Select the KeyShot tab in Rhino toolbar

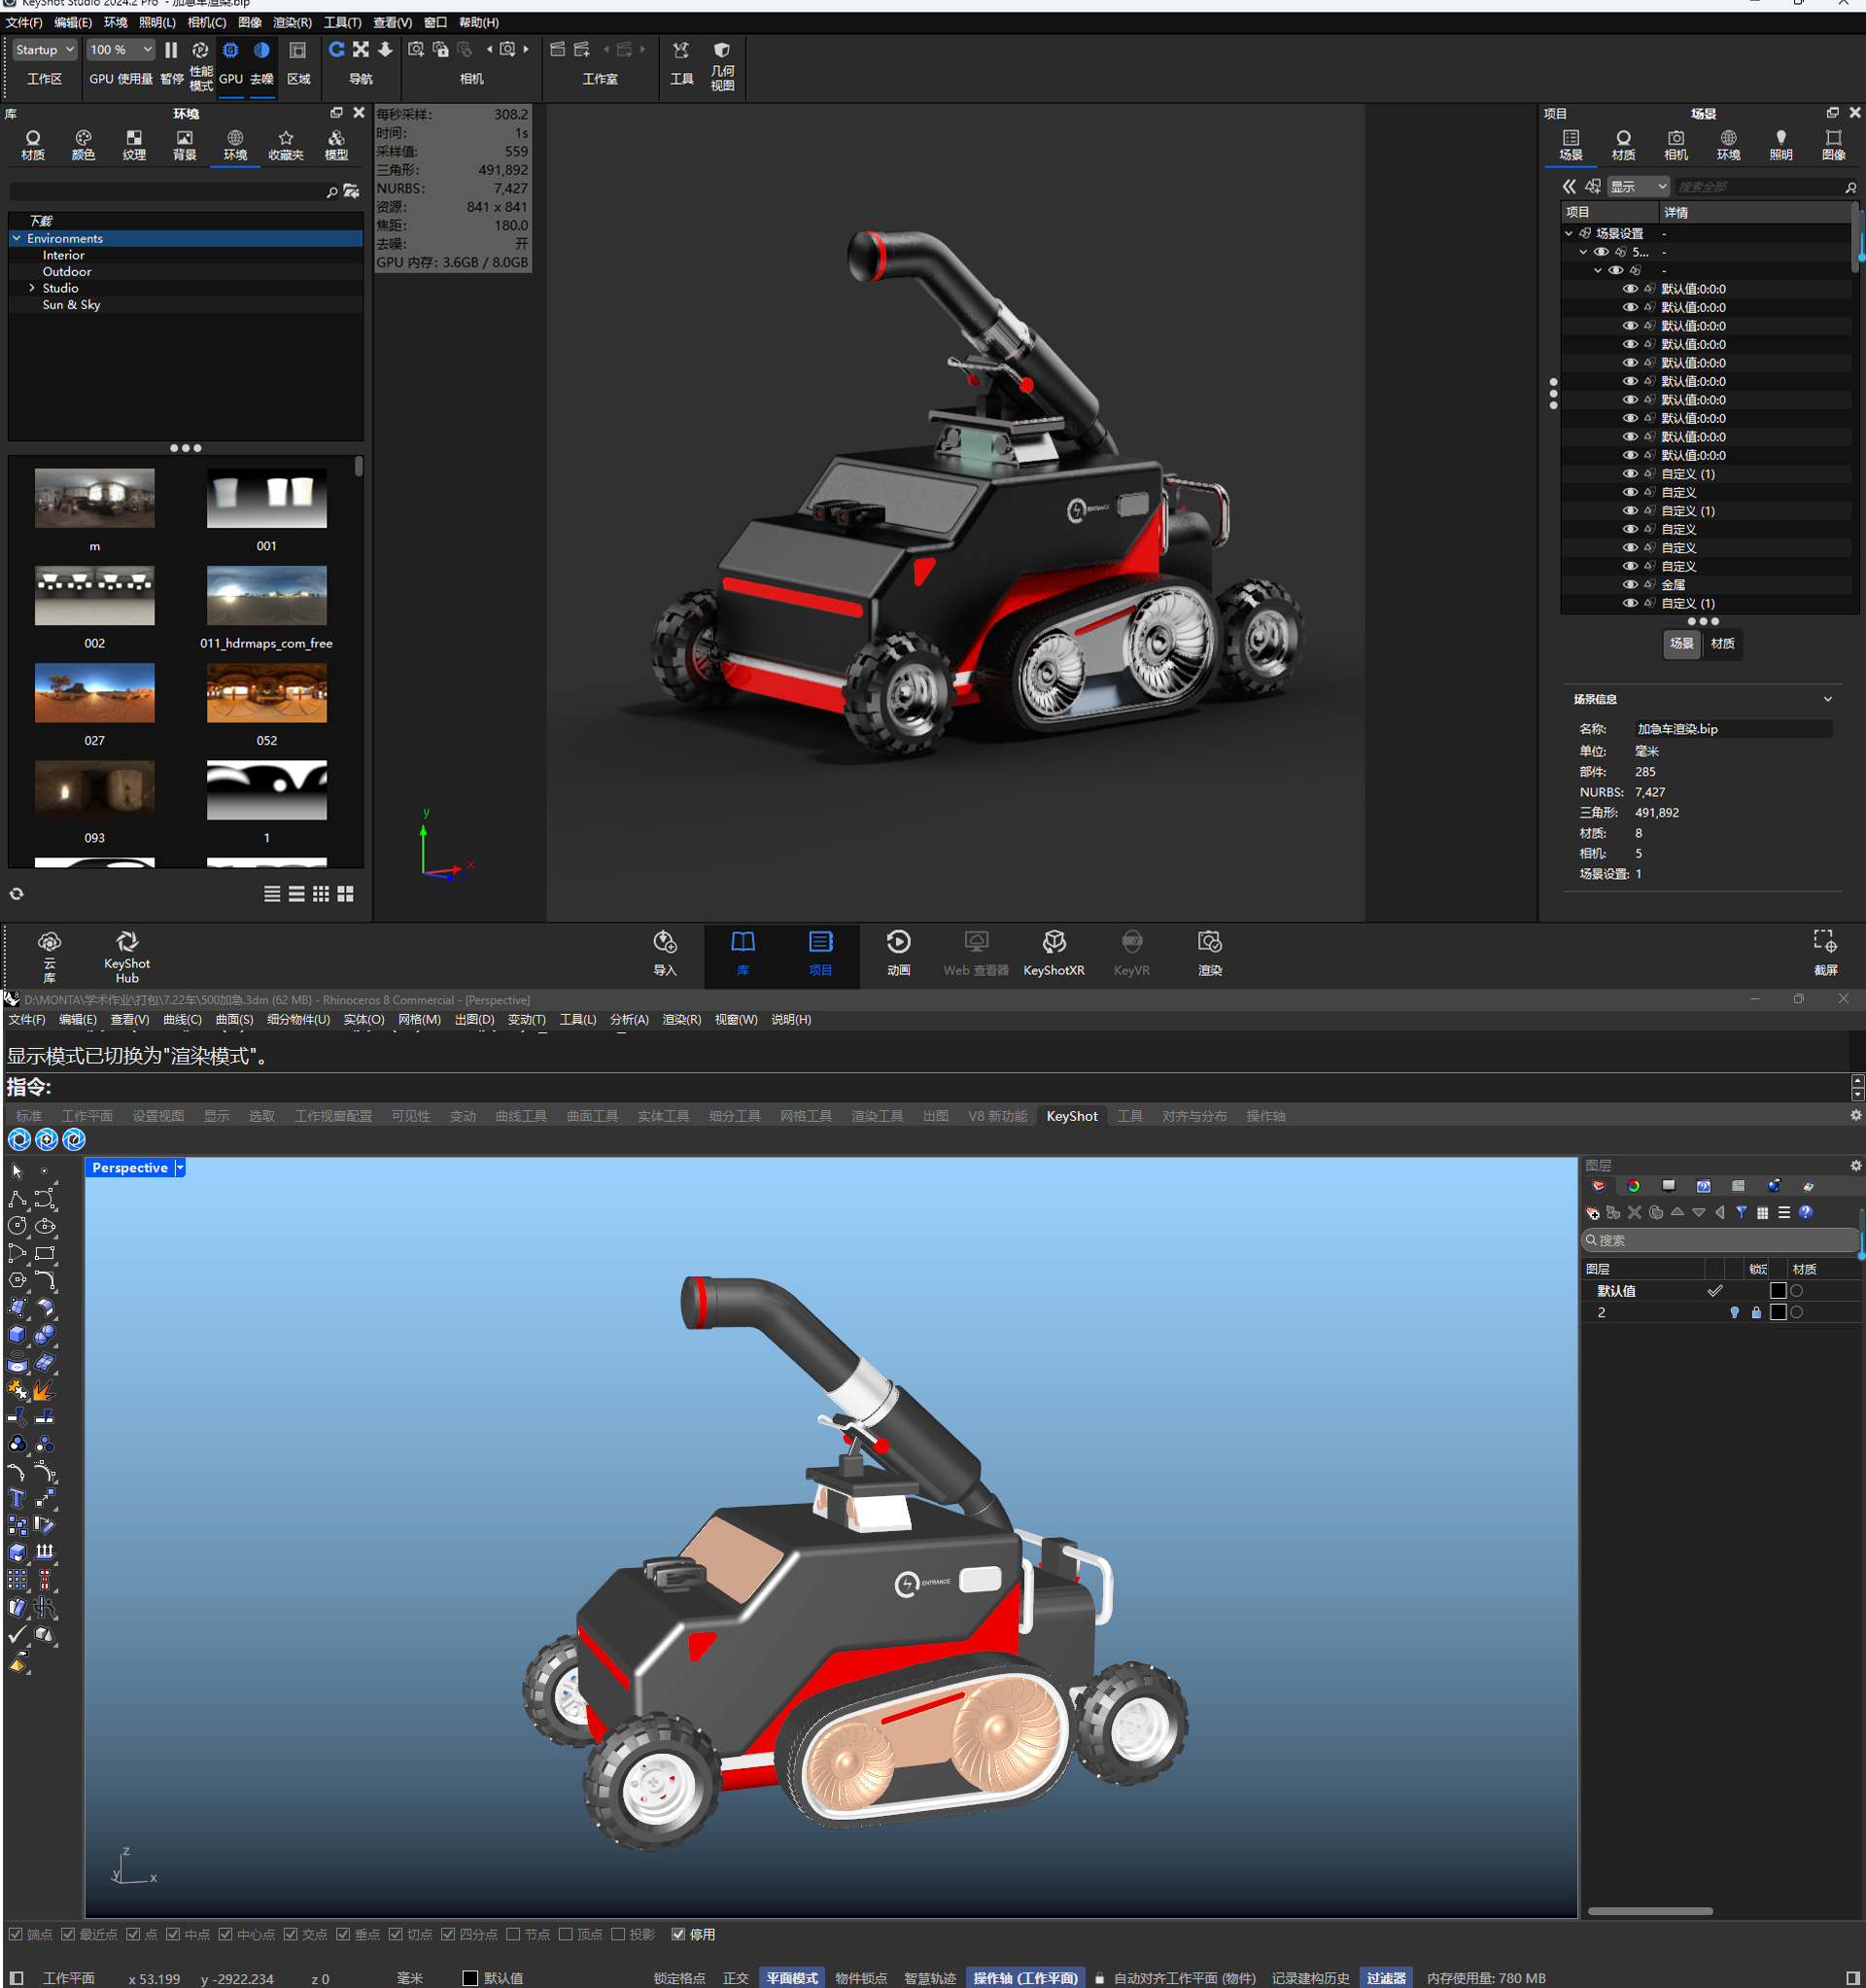1071,1116
